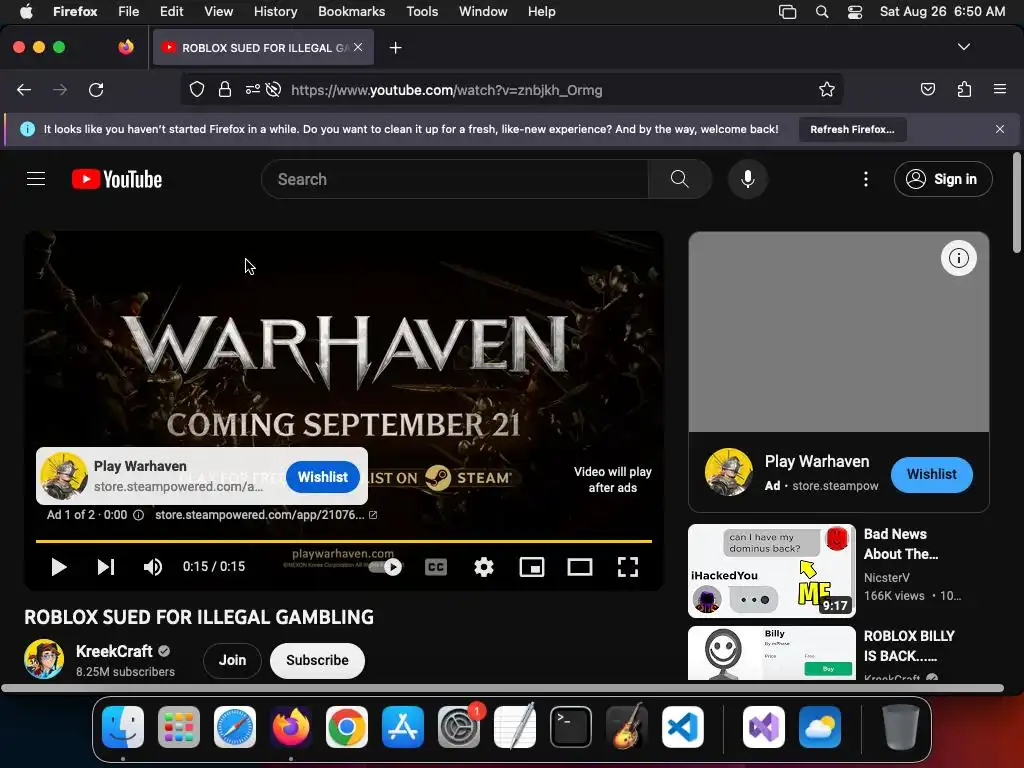Launch Google Chrome from the Dock
Image resolution: width=1024 pixels, height=768 pixels.
[347, 727]
